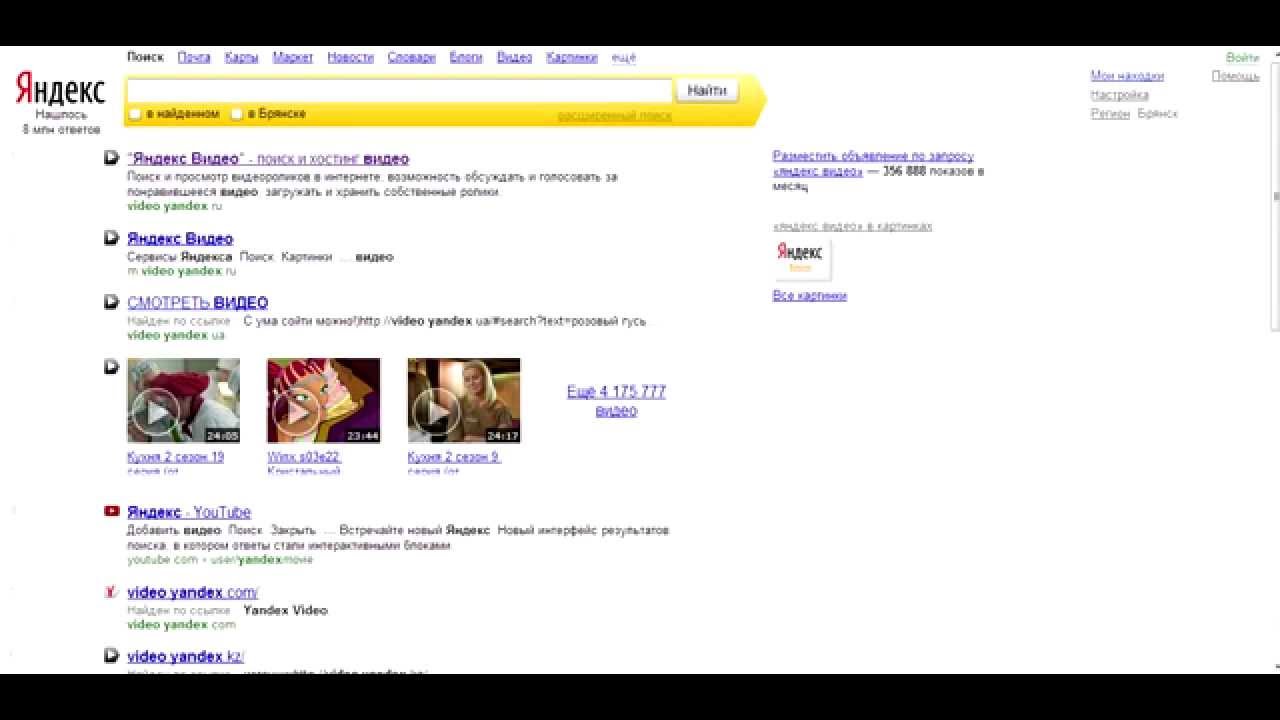Enable the "в Брянске" checkbox
The image size is (1280, 720).
(x=237, y=114)
